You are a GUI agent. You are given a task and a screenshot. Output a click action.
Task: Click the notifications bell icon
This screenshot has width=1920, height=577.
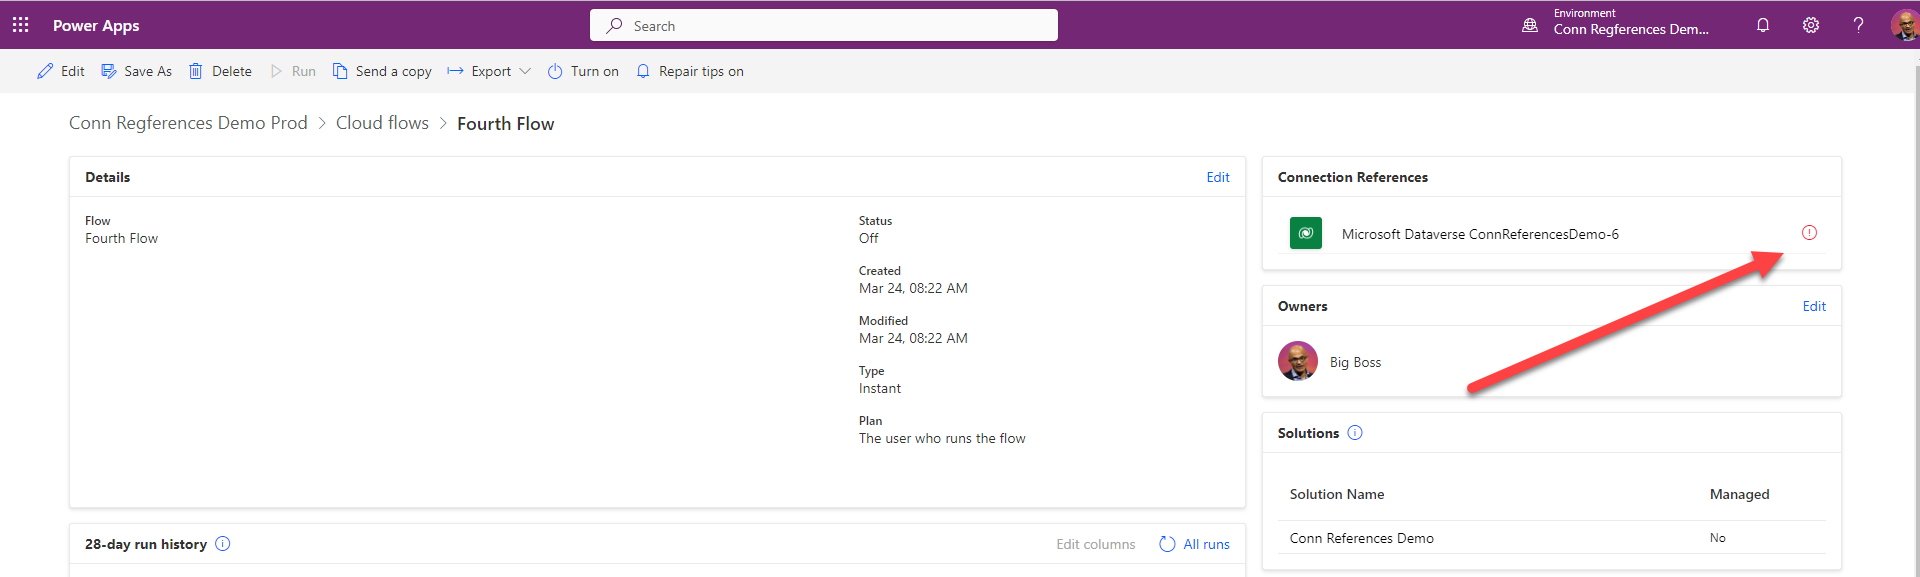point(1763,25)
